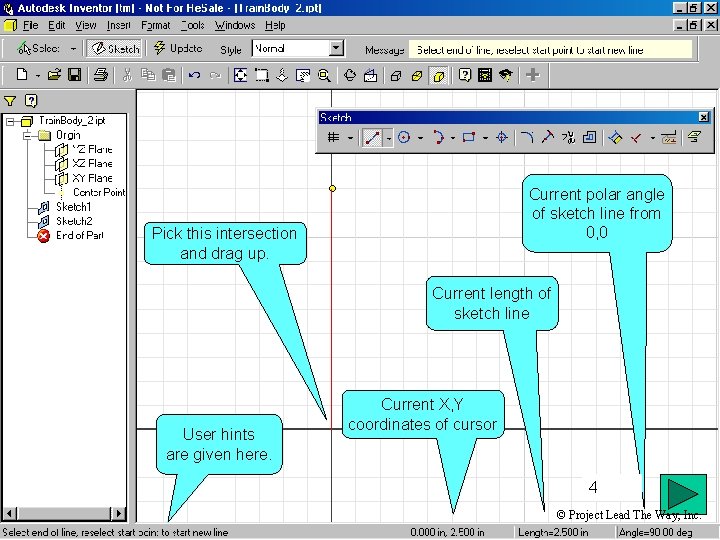Open a file with the folder icon
The height and width of the screenshot is (540, 720).
point(54,74)
